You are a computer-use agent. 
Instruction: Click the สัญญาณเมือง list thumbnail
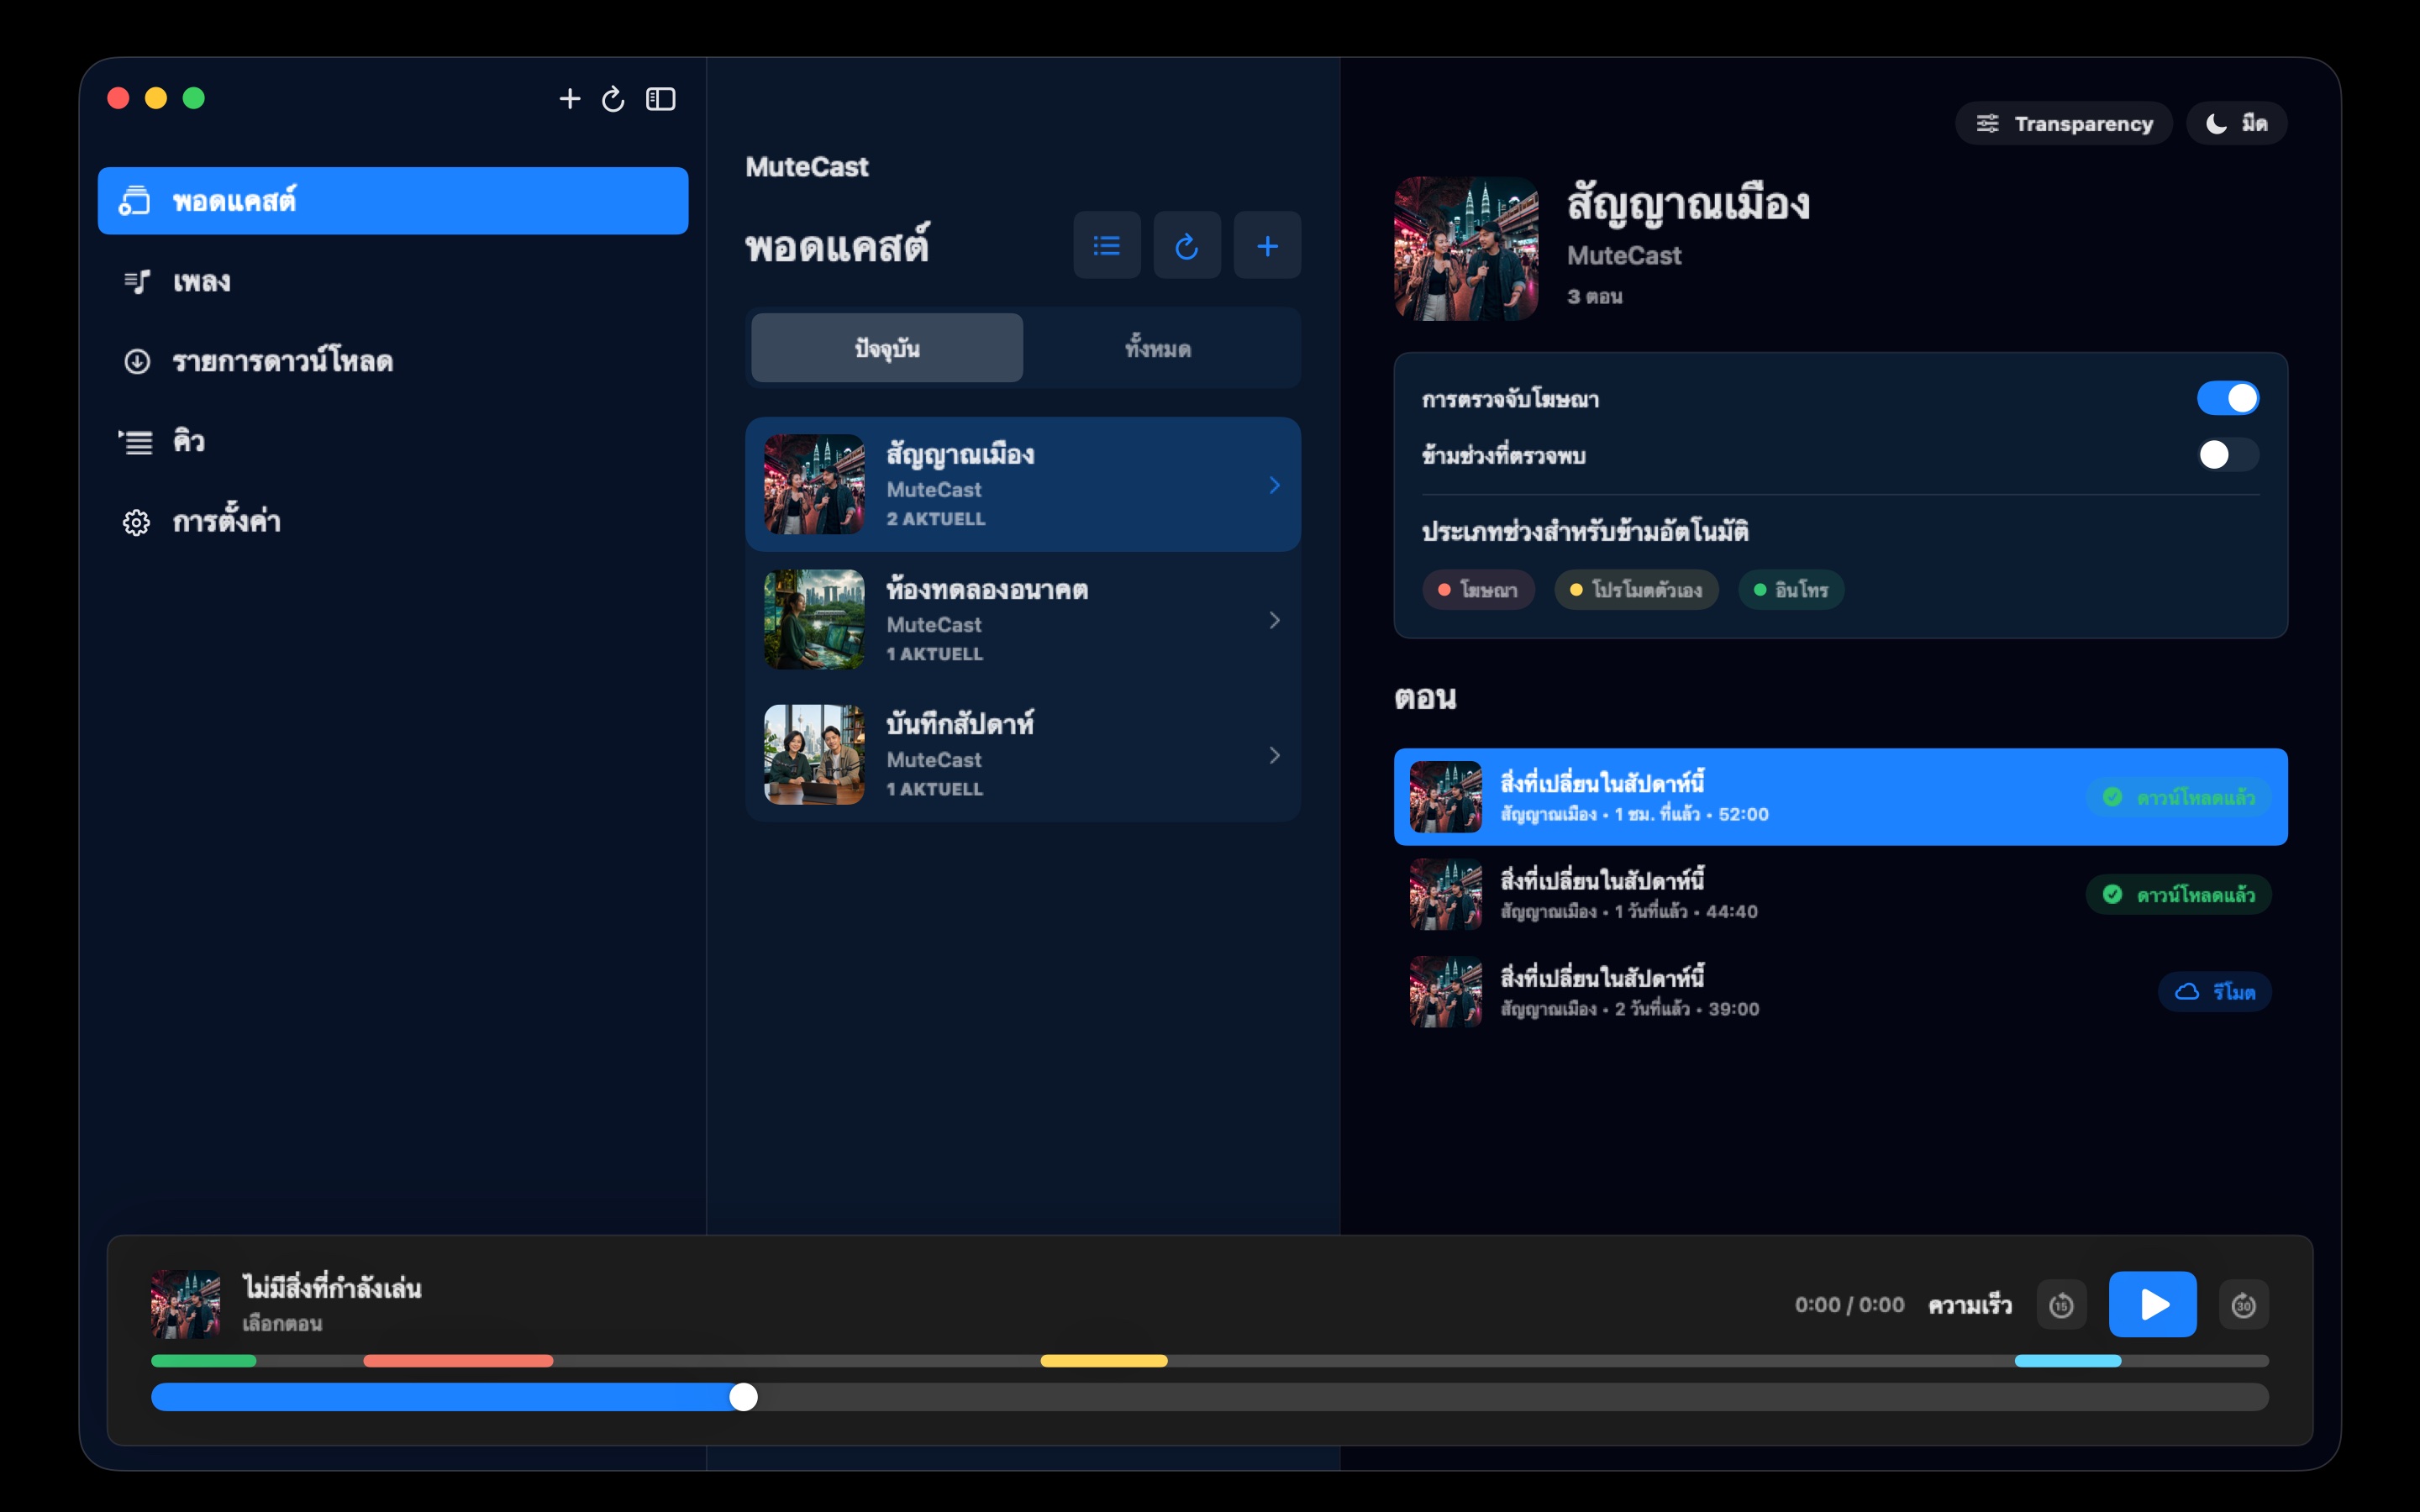pyautogui.click(x=814, y=484)
